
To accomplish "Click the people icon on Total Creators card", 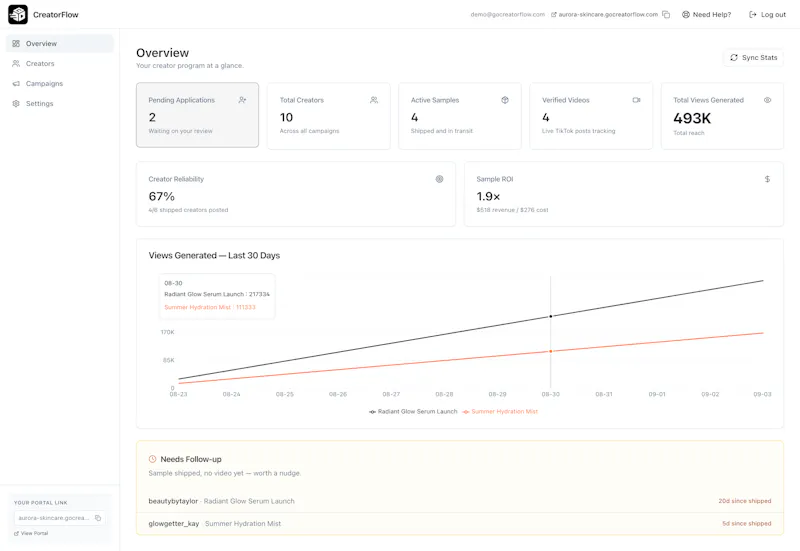I will coord(374,100).
